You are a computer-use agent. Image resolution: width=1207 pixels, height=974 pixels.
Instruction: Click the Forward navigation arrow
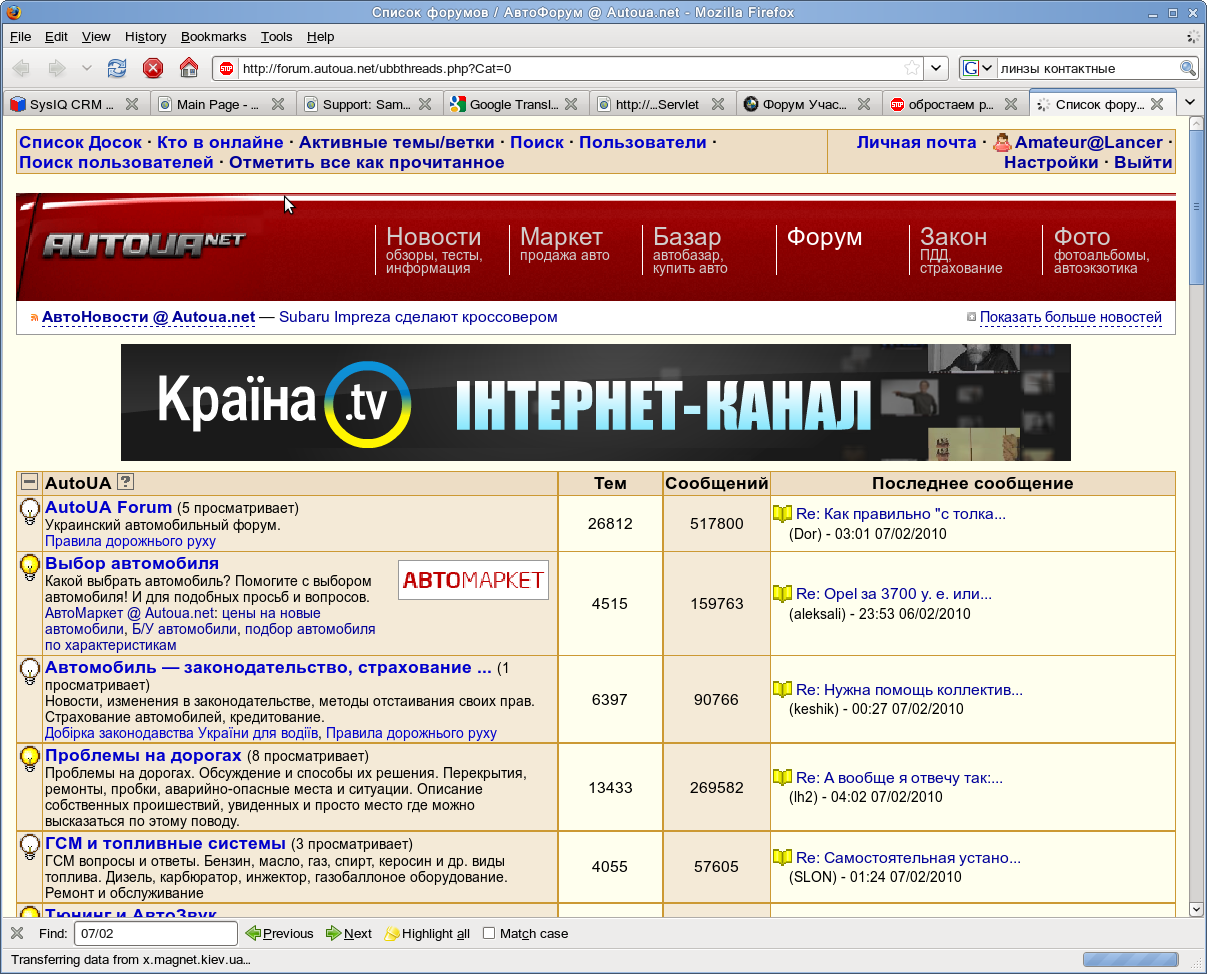point(57,68)
